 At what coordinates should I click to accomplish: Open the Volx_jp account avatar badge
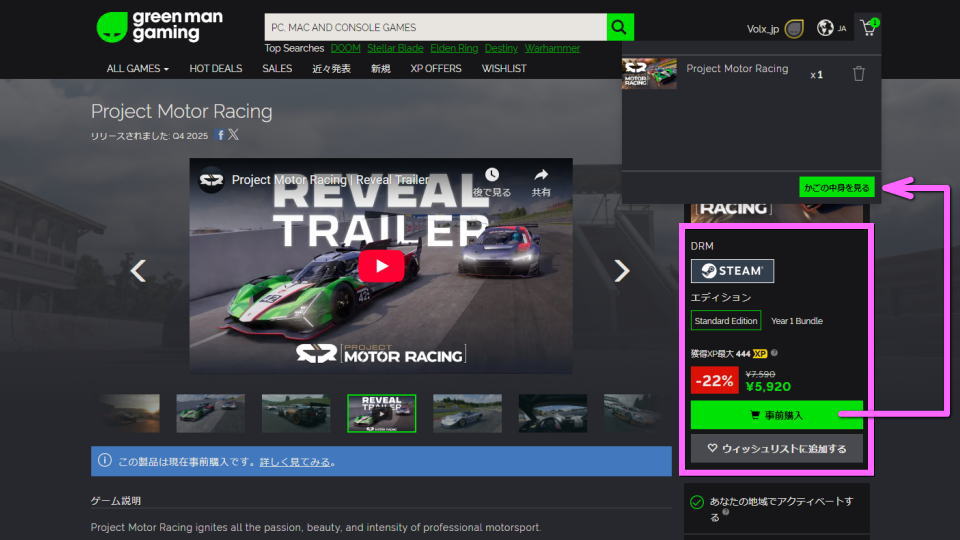[x=794, y=29]
